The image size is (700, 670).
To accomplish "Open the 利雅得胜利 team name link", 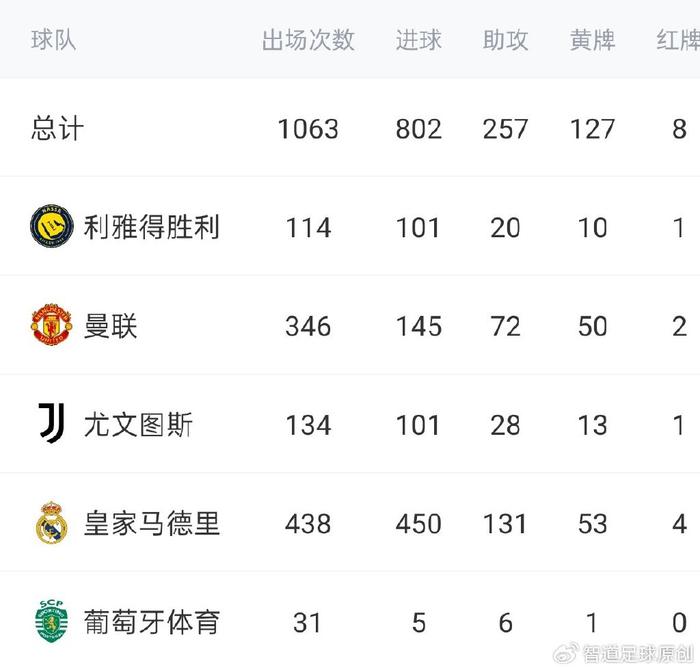I will tap(151, 227).
